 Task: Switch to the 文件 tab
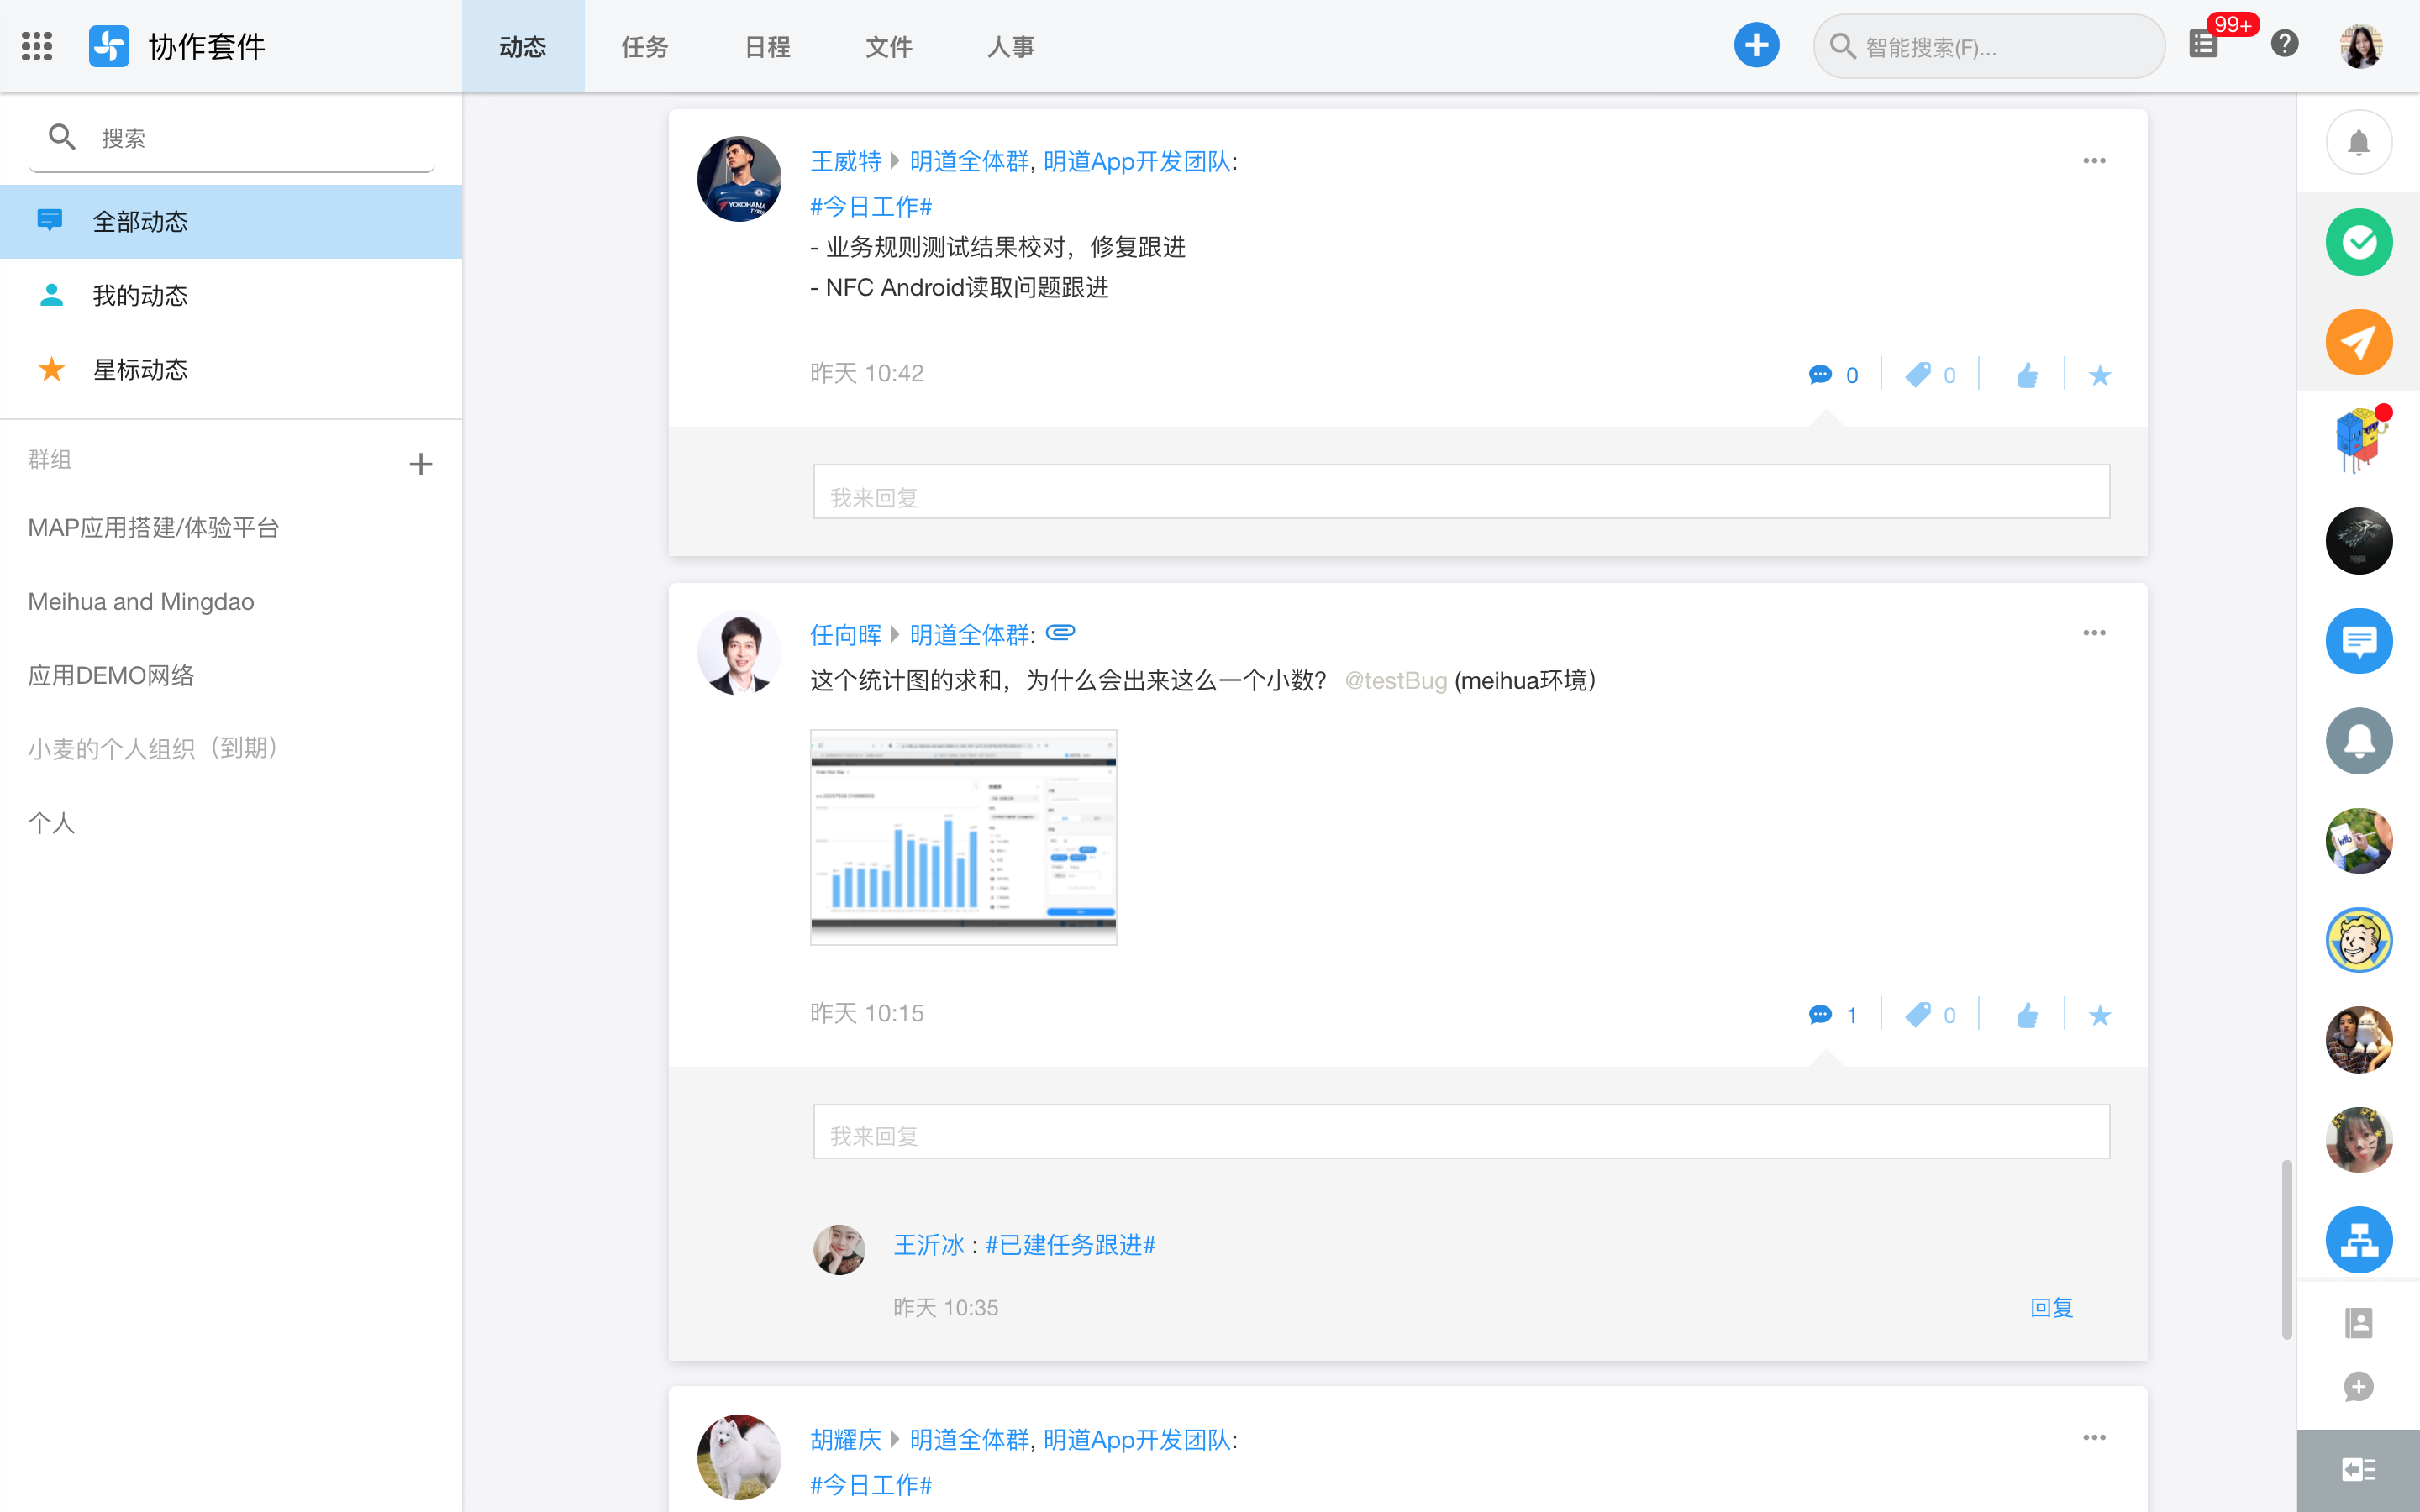click(x=889, y=46)
